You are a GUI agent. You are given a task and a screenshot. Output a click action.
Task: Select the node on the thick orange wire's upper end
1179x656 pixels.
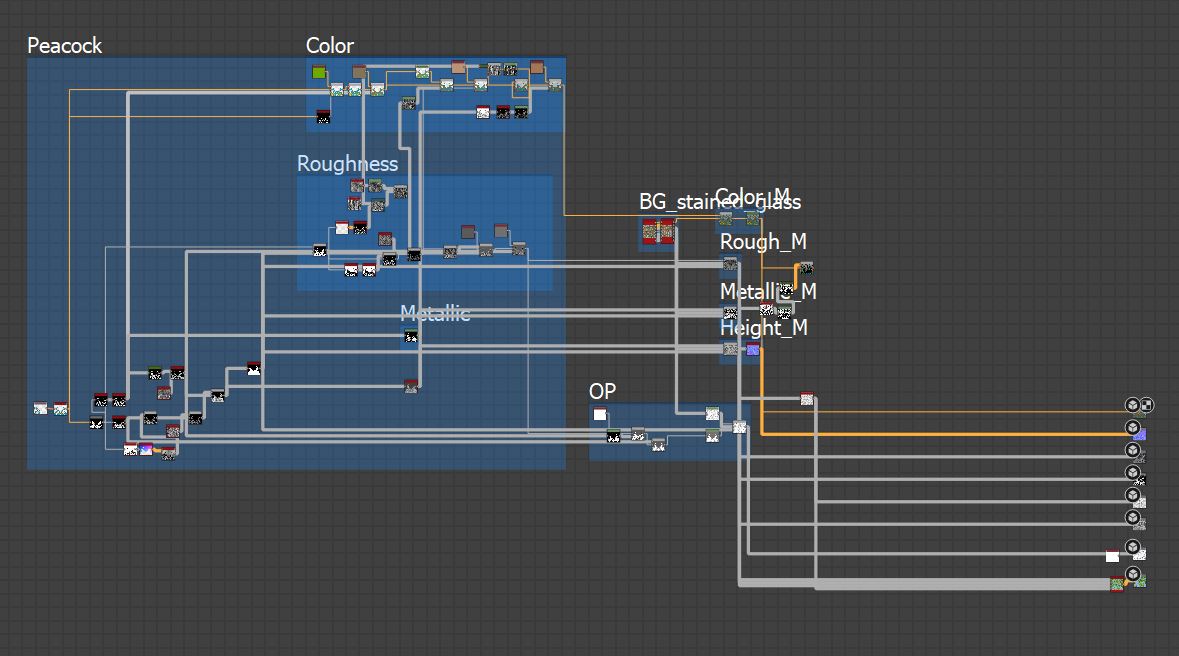click(x=806, y=268)
